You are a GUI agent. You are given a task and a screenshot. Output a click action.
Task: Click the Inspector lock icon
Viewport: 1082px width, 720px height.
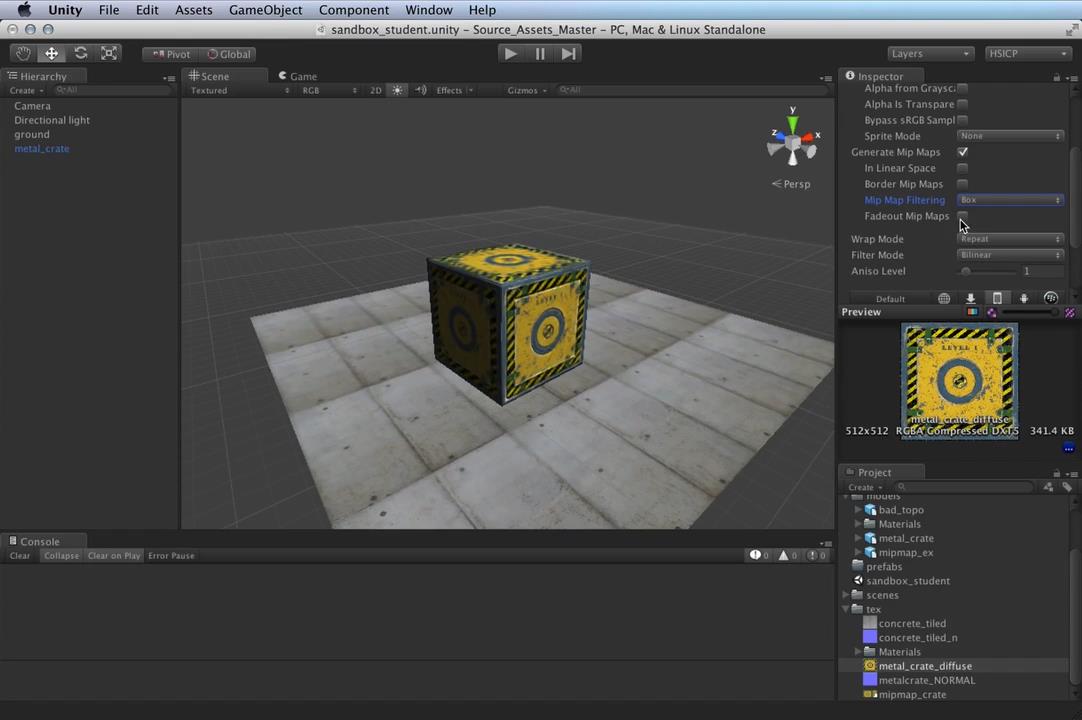[x=1056, y=77]
